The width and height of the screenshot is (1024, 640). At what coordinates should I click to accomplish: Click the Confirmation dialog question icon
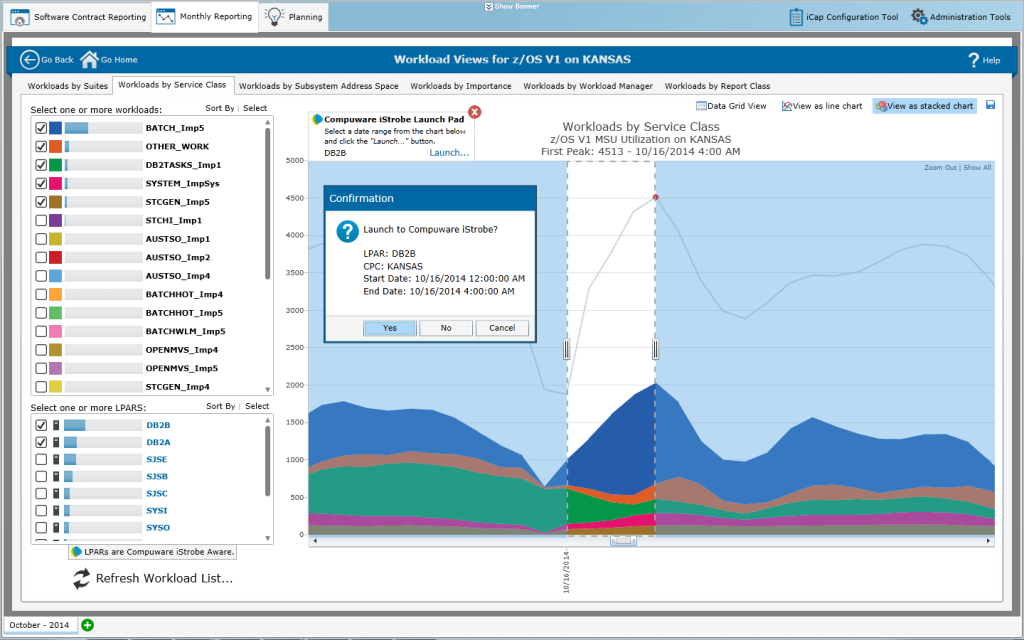click(x=347, y=231)
